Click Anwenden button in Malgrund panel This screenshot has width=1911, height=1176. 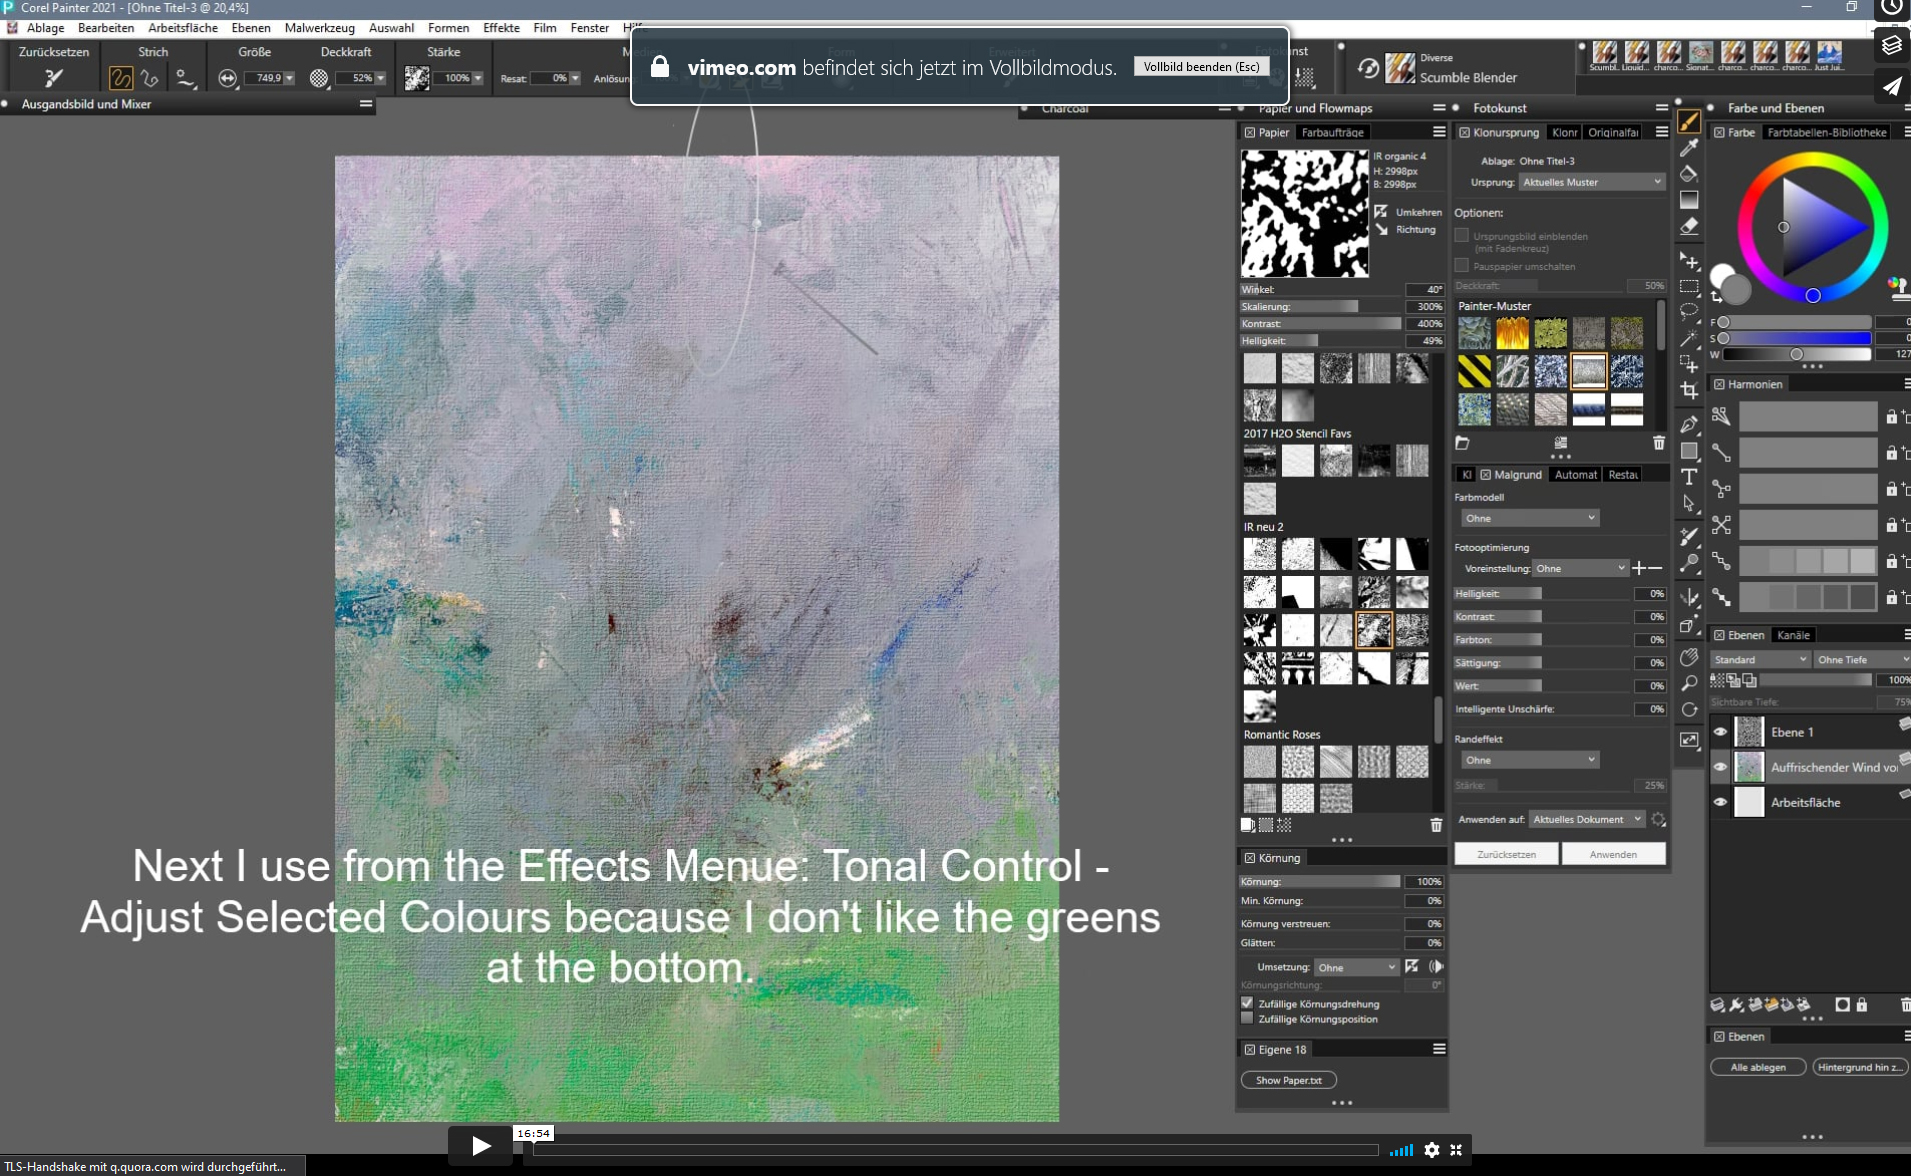[1613, 854]
